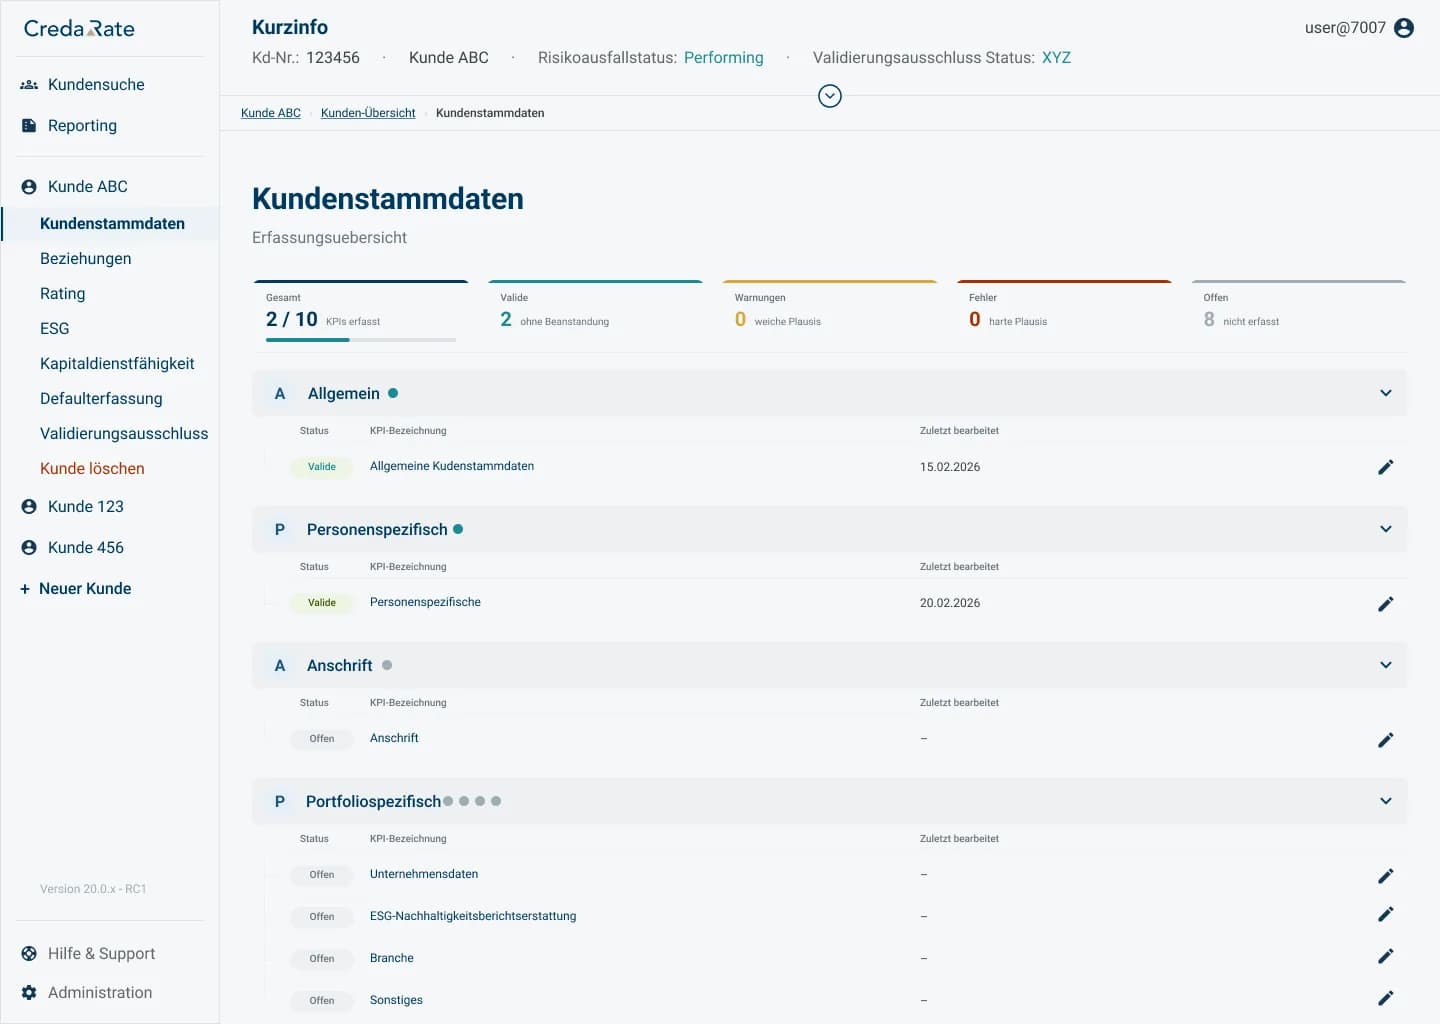
Task: Collapse the Allgemein section chevron
Action: (1386, 393)
